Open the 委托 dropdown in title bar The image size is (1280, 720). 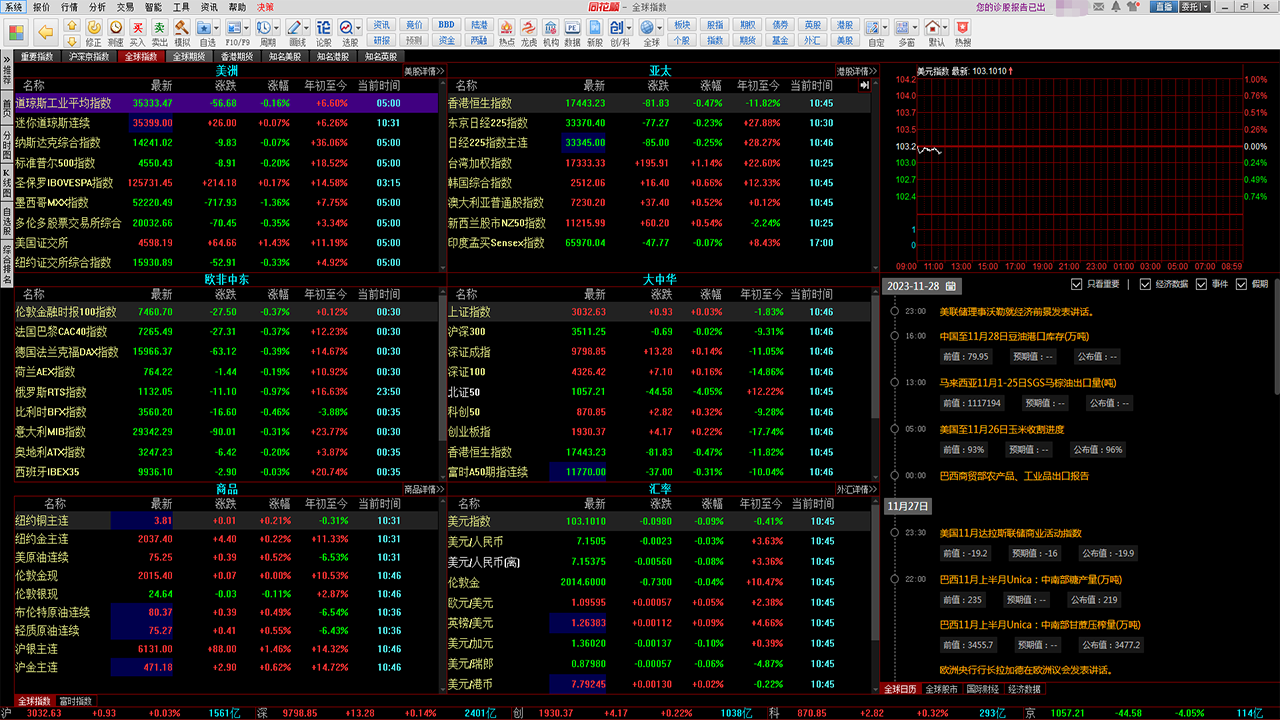point(1193,6)
